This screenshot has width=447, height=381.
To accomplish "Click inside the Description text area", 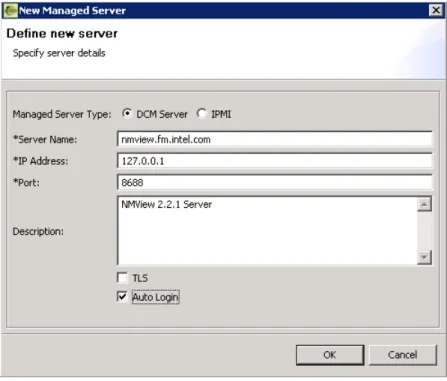I will click(x=267, y=231).
